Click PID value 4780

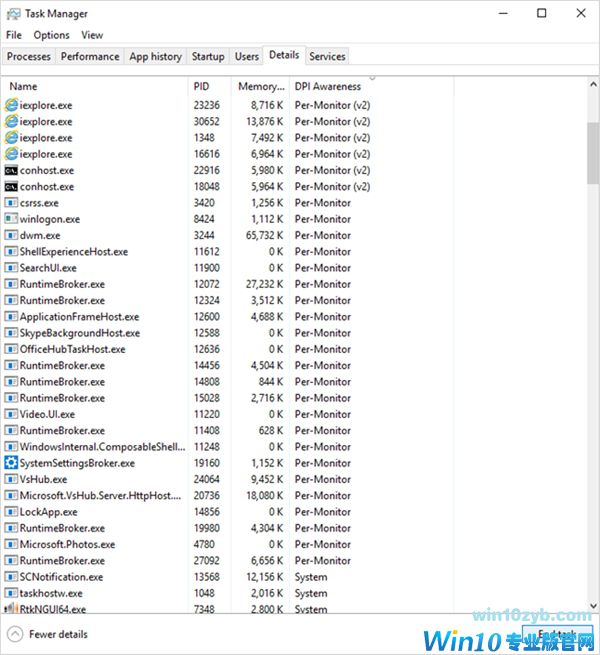[204, 544]
